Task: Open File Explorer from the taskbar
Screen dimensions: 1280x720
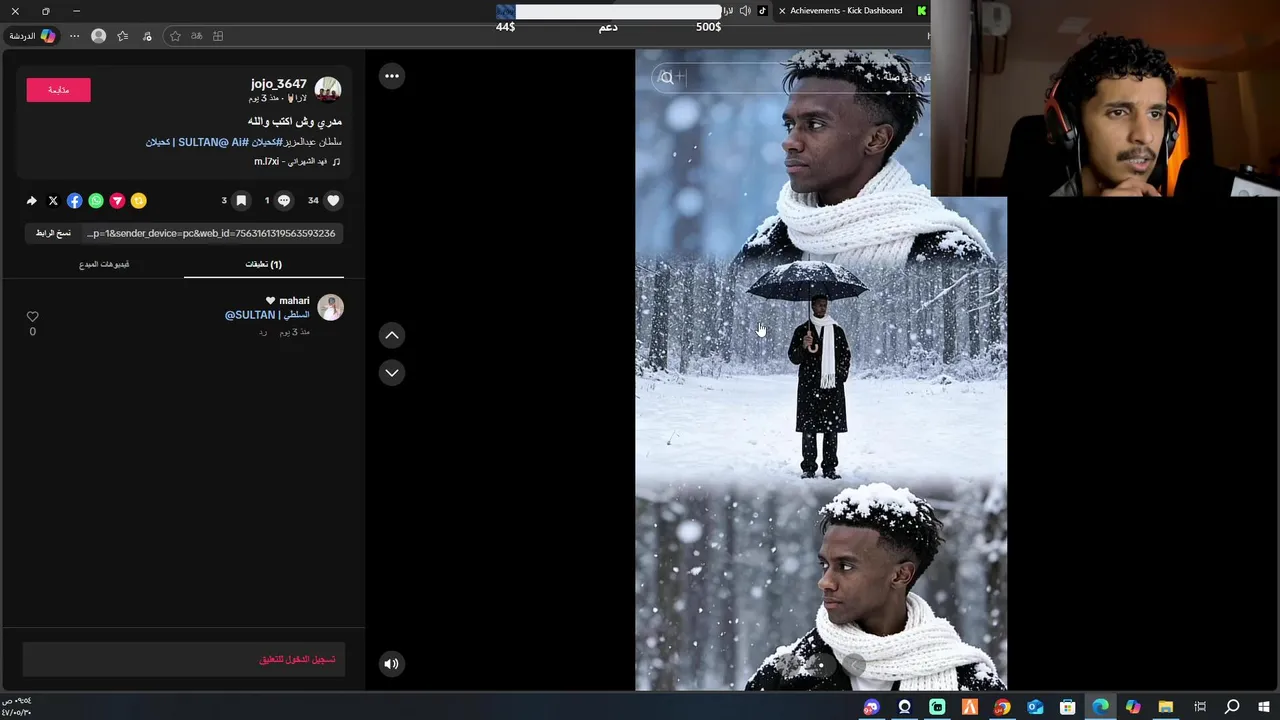Action: [x=1166, y=707]
